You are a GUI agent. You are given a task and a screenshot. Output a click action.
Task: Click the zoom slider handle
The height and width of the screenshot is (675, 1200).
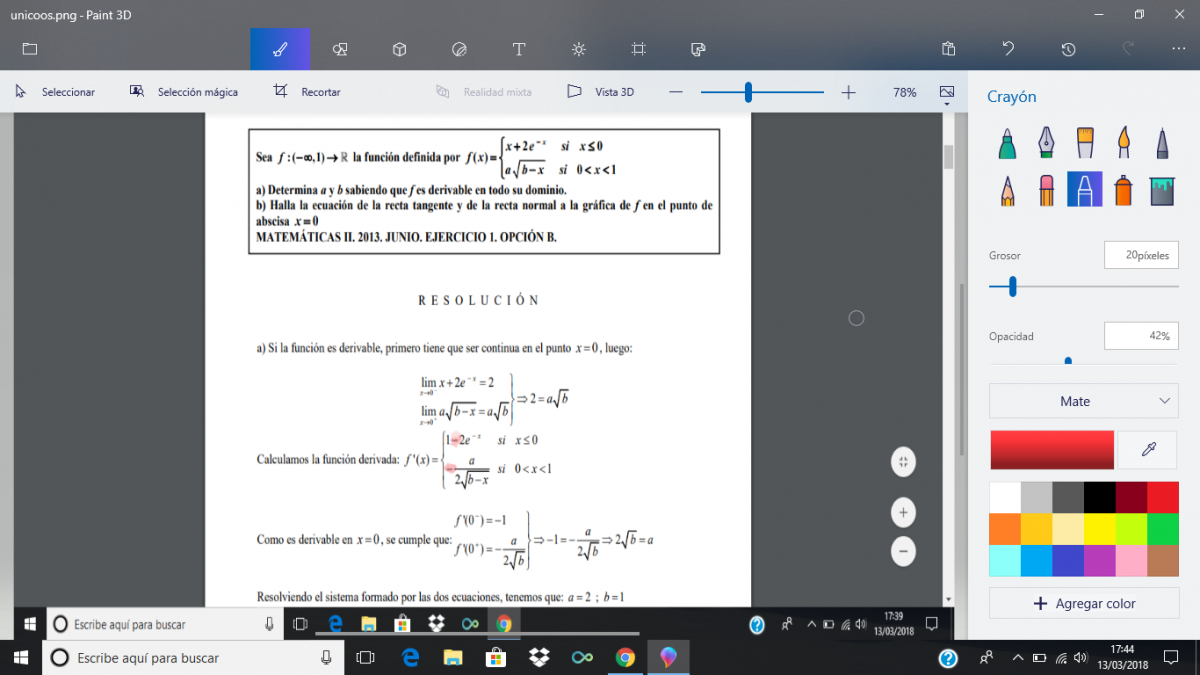pos(748,92)
